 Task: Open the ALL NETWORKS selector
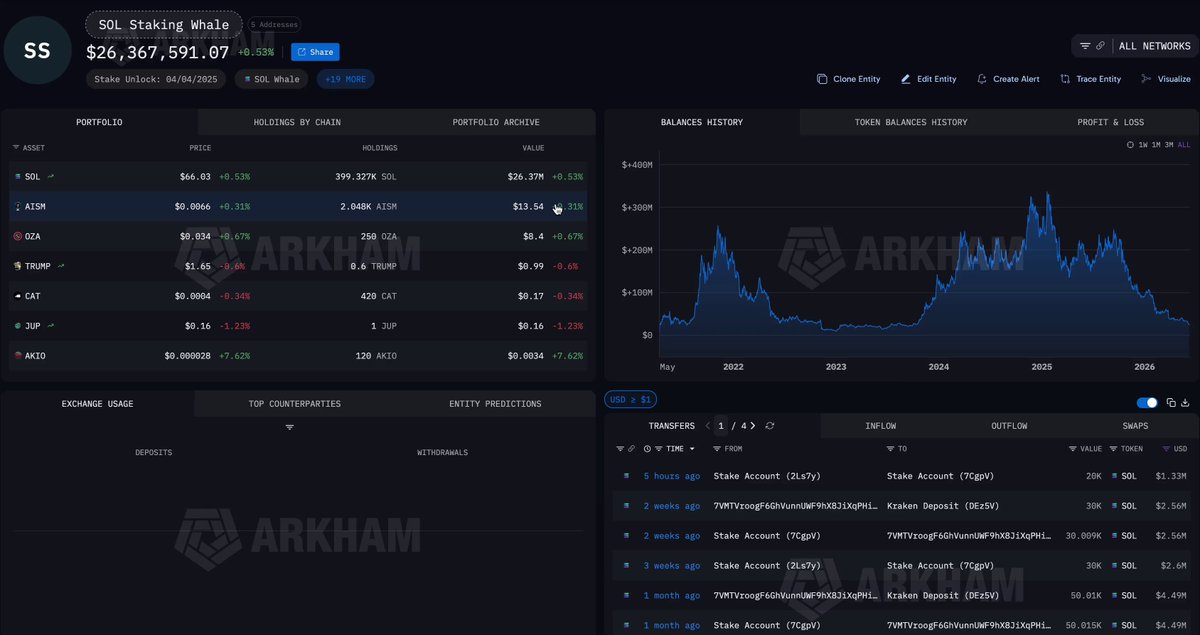1154,46
